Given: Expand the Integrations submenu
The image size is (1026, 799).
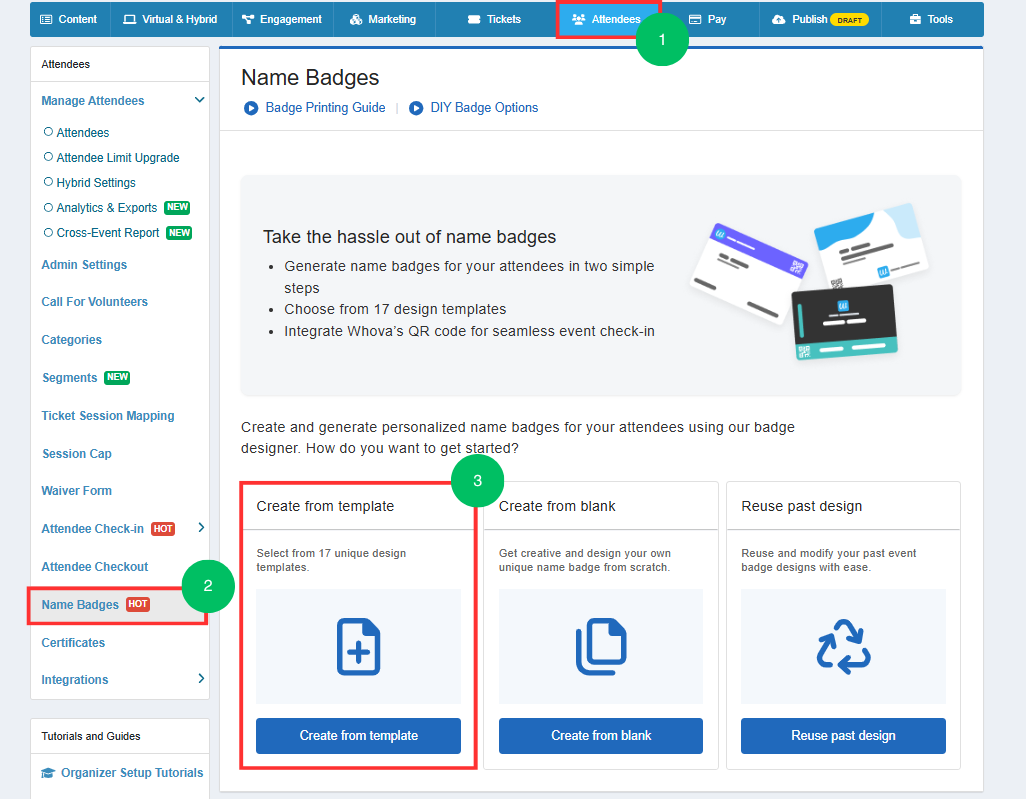Looking at the screenshot, I should (201, 680).
